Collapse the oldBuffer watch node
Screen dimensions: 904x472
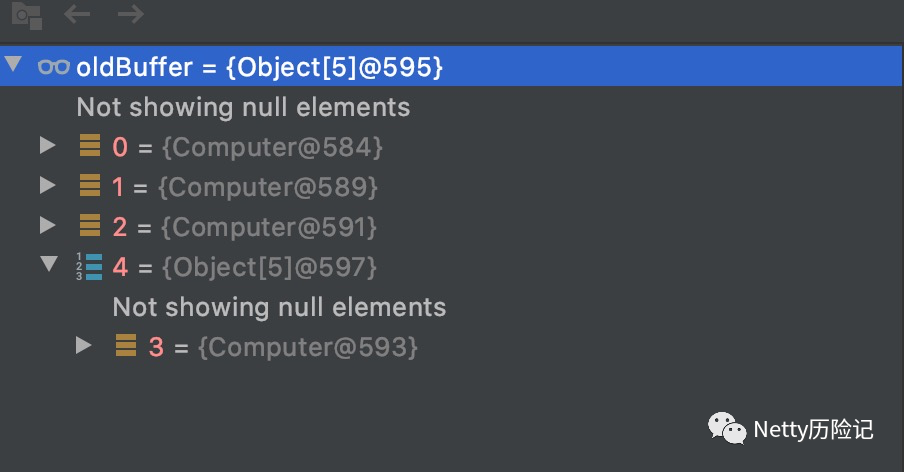(13, 66)
